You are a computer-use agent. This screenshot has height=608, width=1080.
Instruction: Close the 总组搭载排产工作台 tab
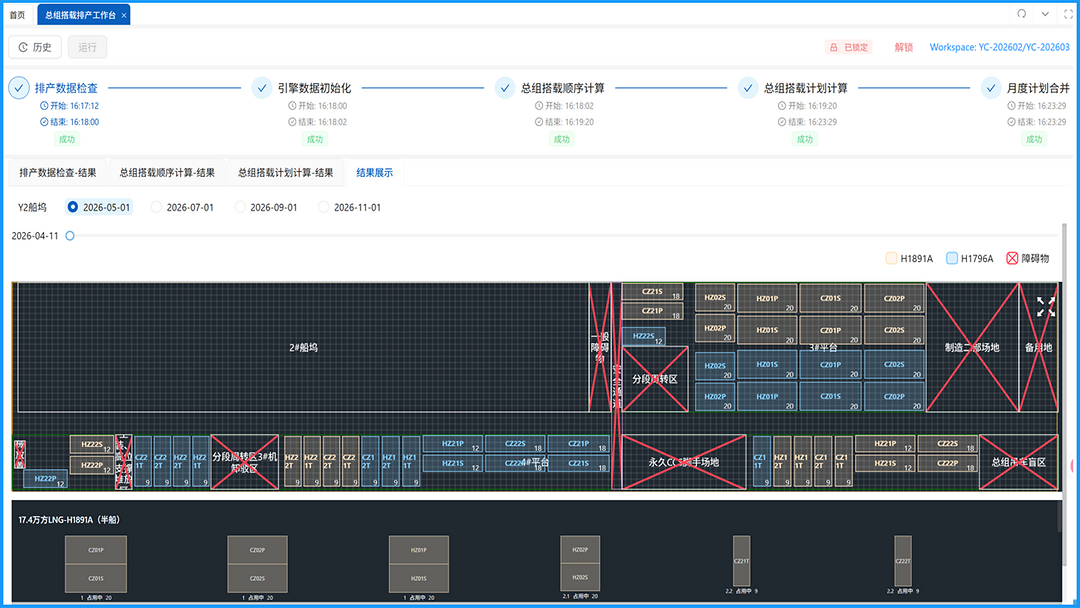click(124, 15)
